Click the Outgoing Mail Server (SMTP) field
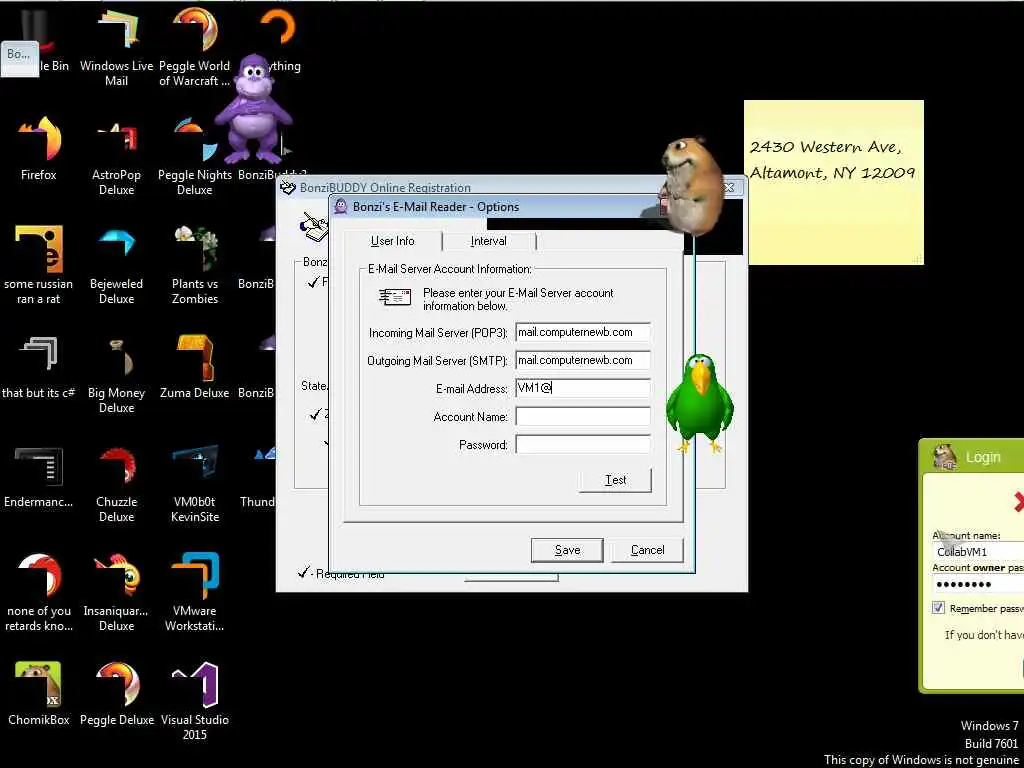The image size is (1024, 768). (583, 360)
